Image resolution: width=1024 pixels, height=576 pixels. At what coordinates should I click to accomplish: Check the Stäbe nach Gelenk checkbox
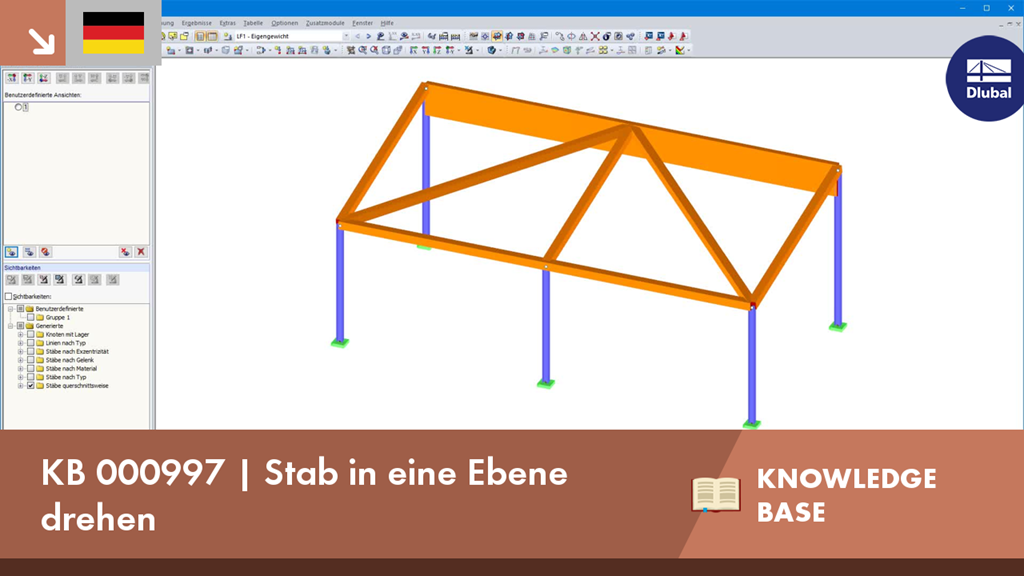pyautogui.click(x=31, y=360)
